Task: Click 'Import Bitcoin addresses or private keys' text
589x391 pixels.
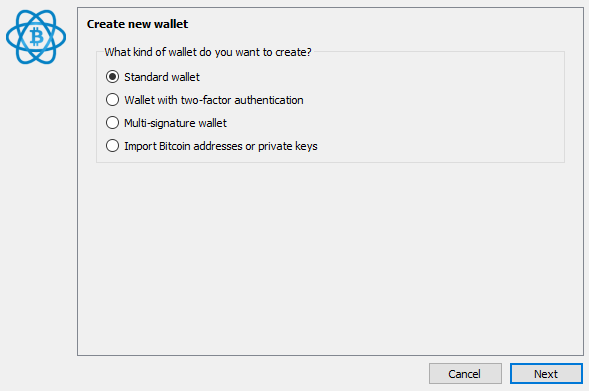Action: coord(221,146)
